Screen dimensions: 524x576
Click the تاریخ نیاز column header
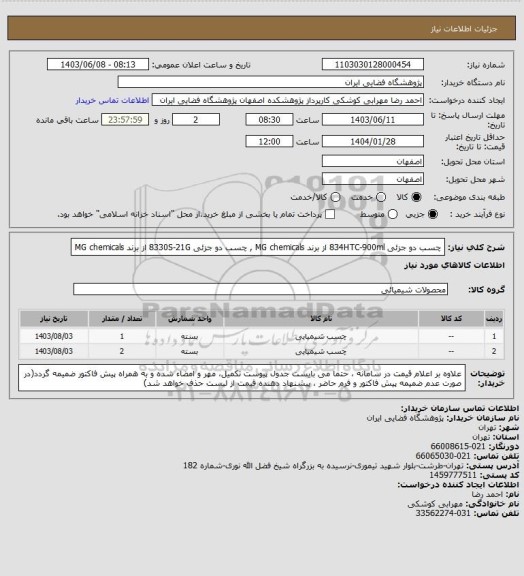[54, 318]
